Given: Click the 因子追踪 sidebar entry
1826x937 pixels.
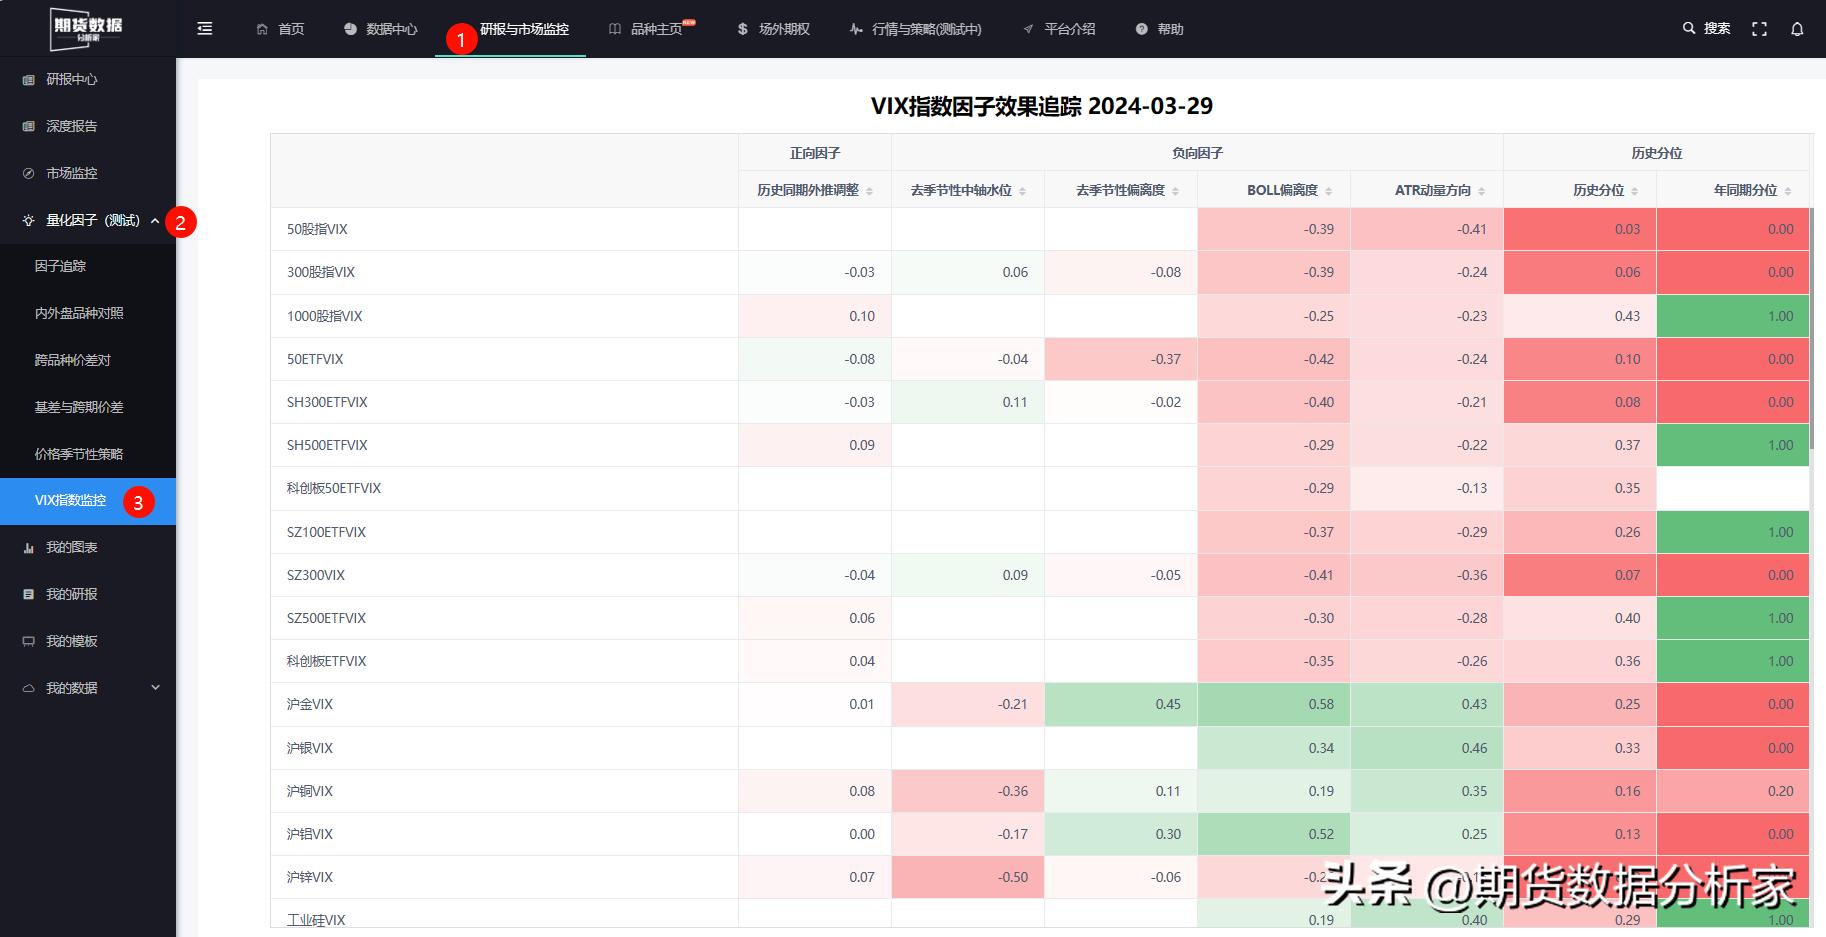Looking at the screenshot, I should (61, 266).
